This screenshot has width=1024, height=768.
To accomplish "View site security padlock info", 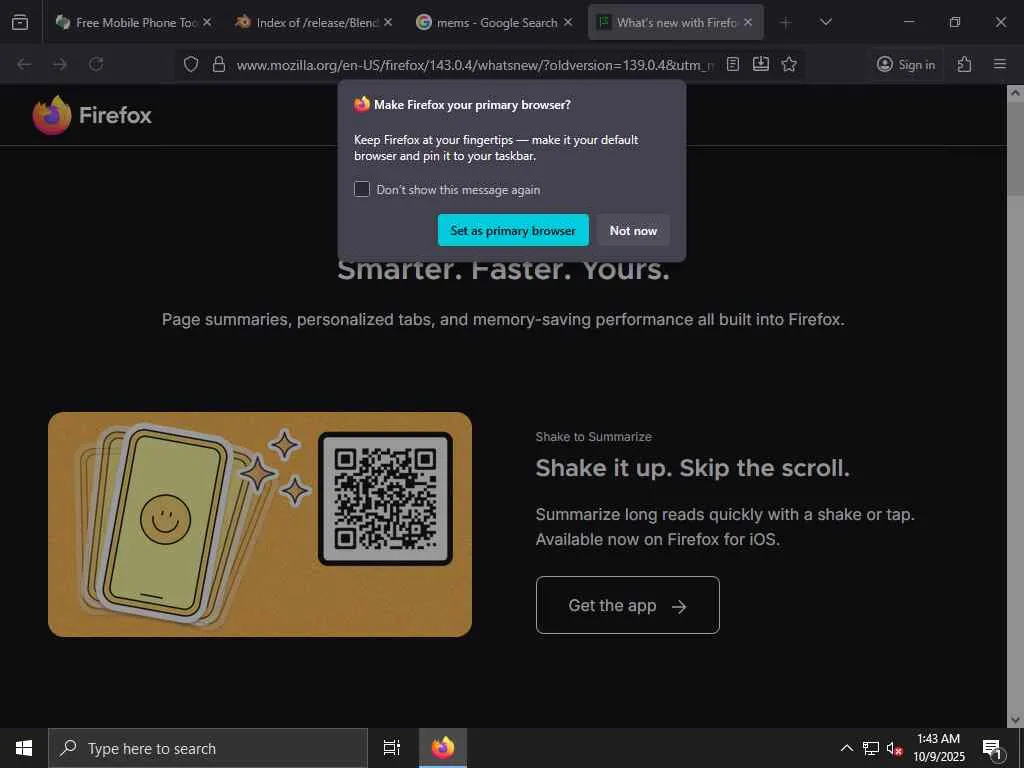I will click(219, 64).
